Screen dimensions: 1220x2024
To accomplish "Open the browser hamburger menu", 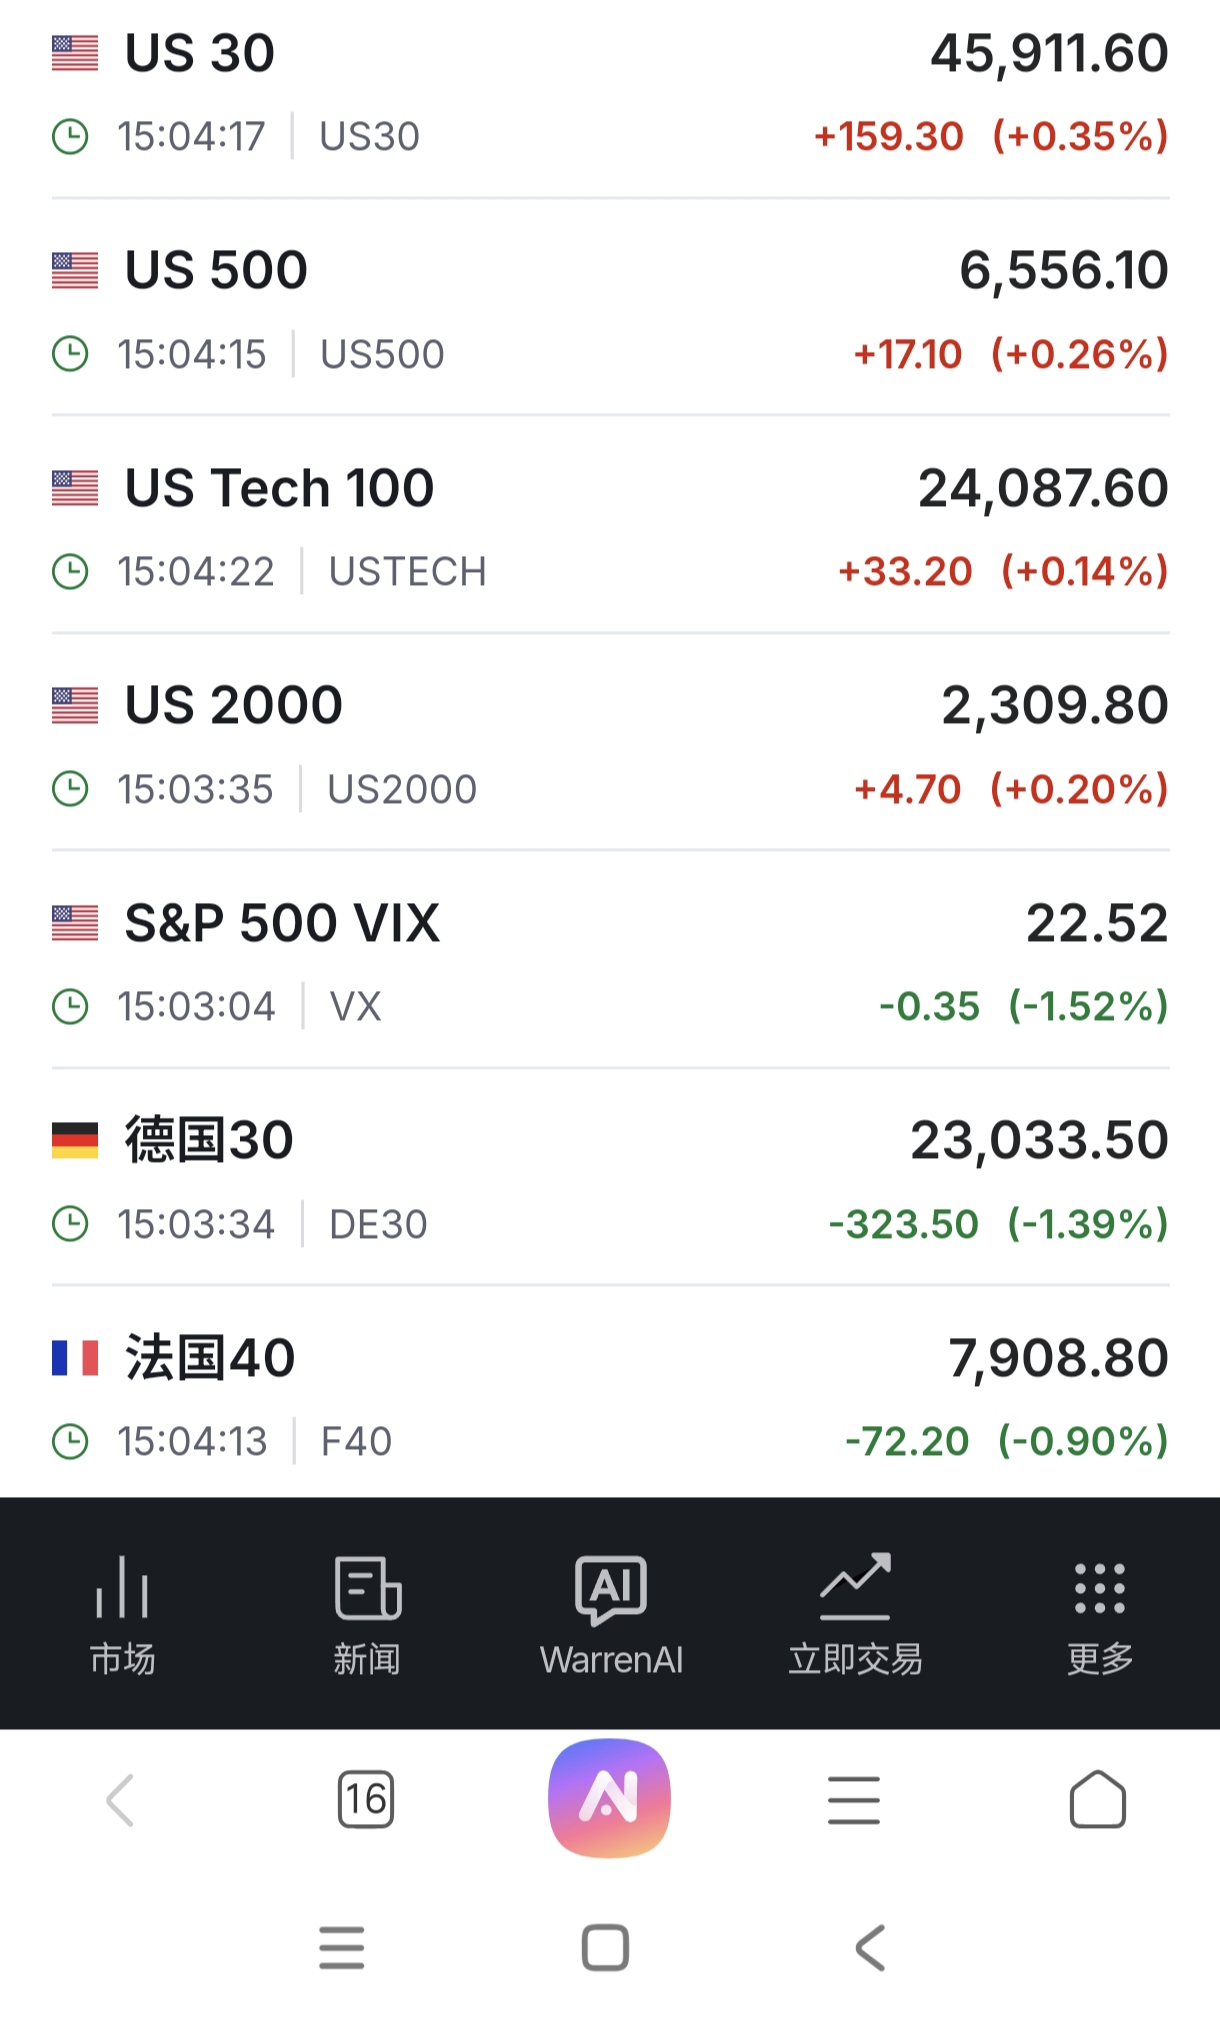I will [854, 1800].
